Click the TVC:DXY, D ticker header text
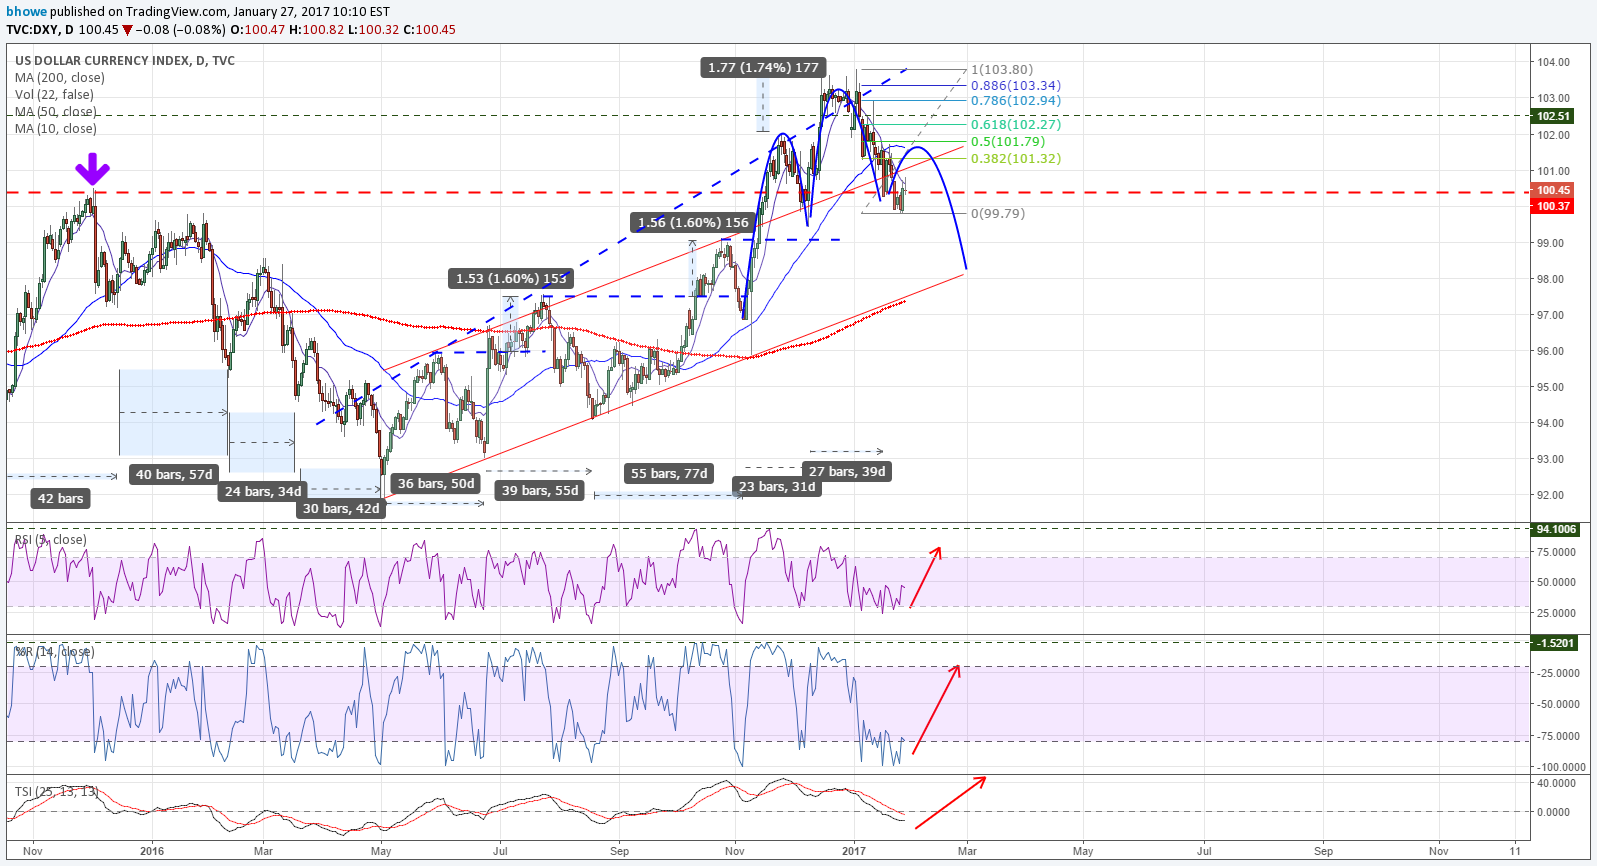Image resolution: width=1597 pixels, height=866 pixels. [39, 29]
